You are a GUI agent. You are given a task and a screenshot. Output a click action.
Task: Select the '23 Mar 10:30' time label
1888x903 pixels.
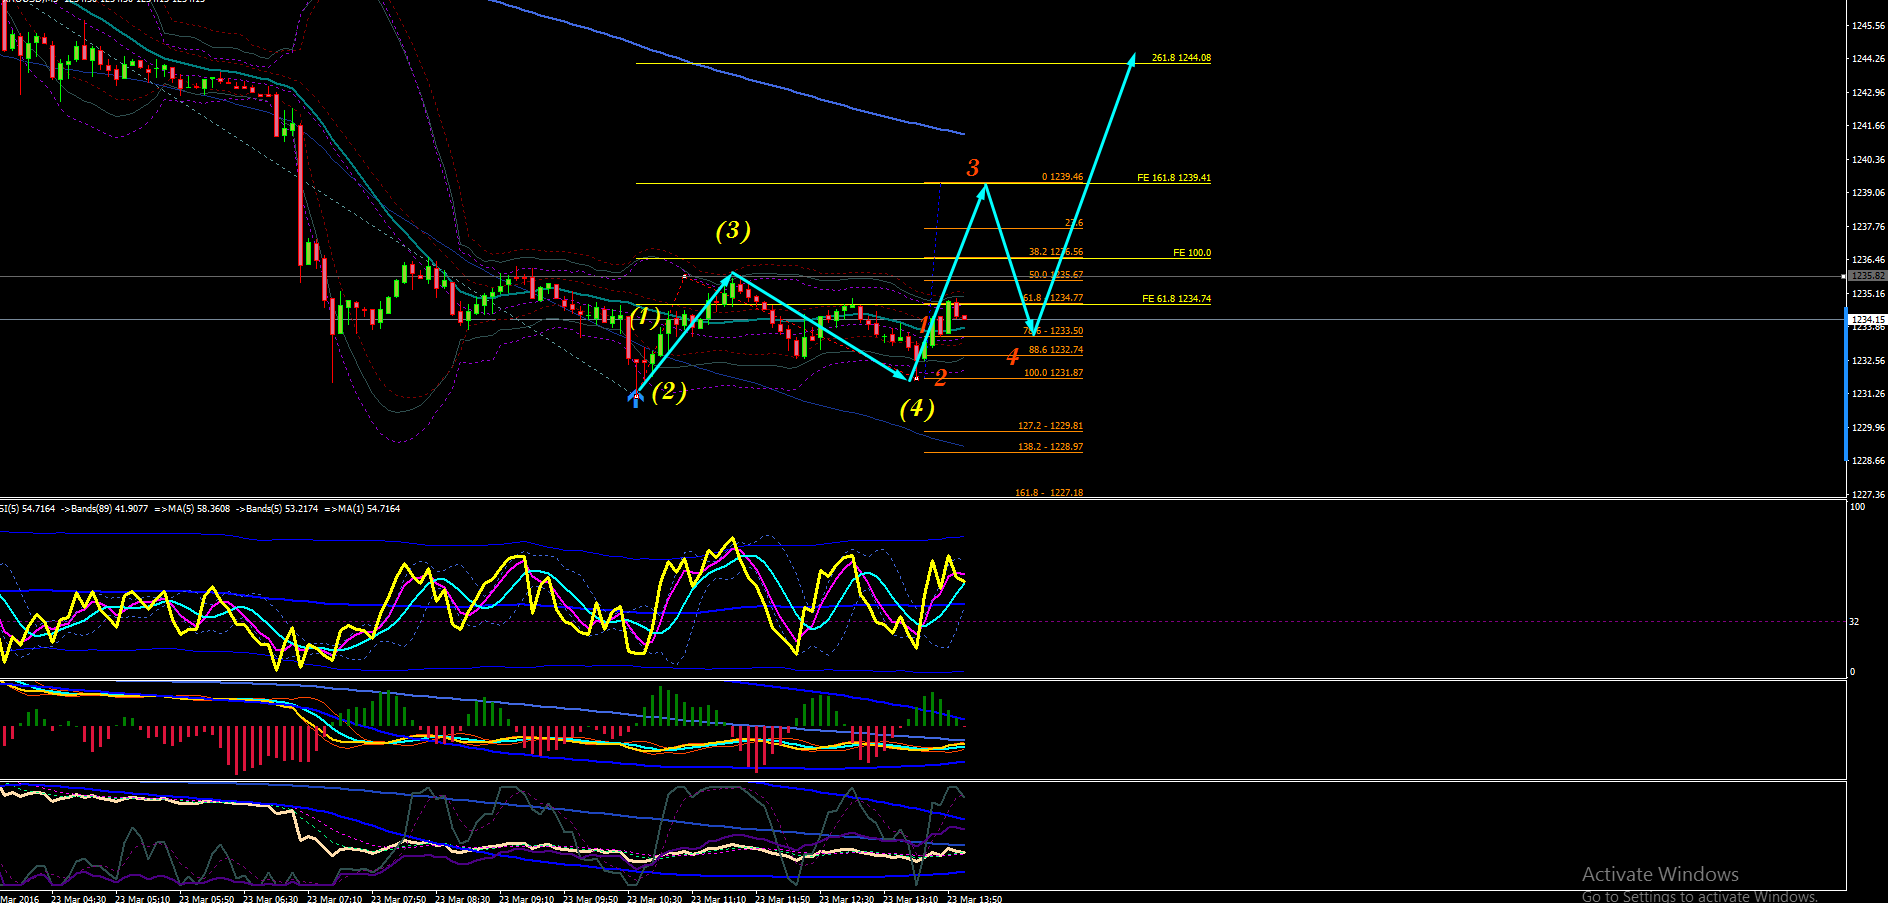(x=654, y=899)
